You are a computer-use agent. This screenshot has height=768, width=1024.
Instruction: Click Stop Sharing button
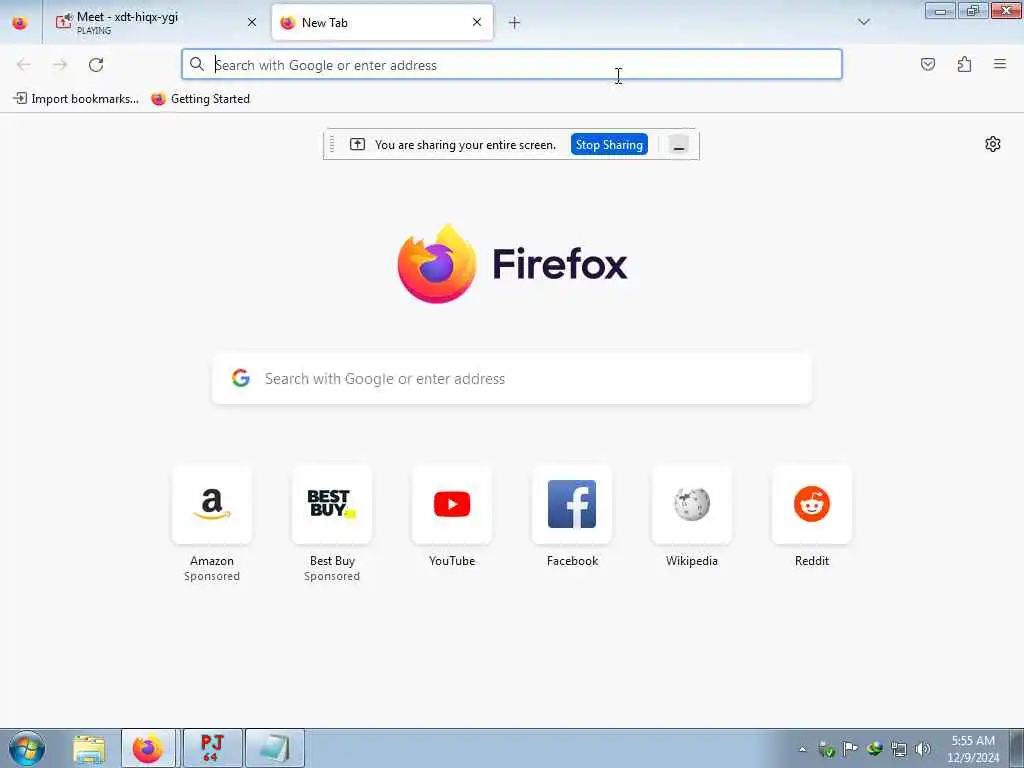609,145
